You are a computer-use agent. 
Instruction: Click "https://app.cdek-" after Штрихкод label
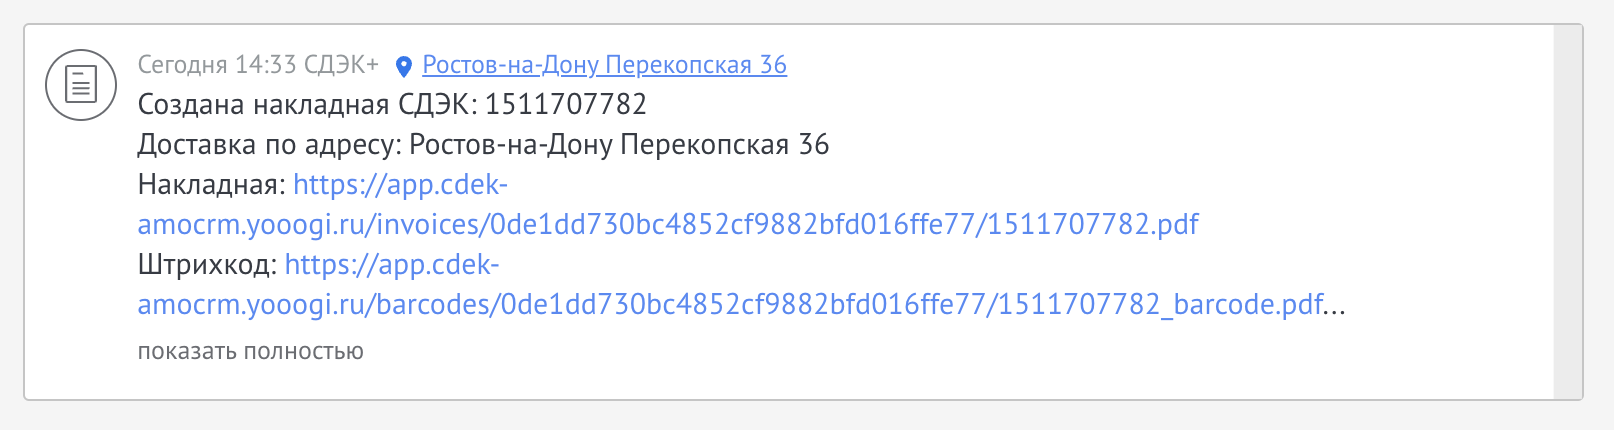pyautogui.click(x=392, y=265)
